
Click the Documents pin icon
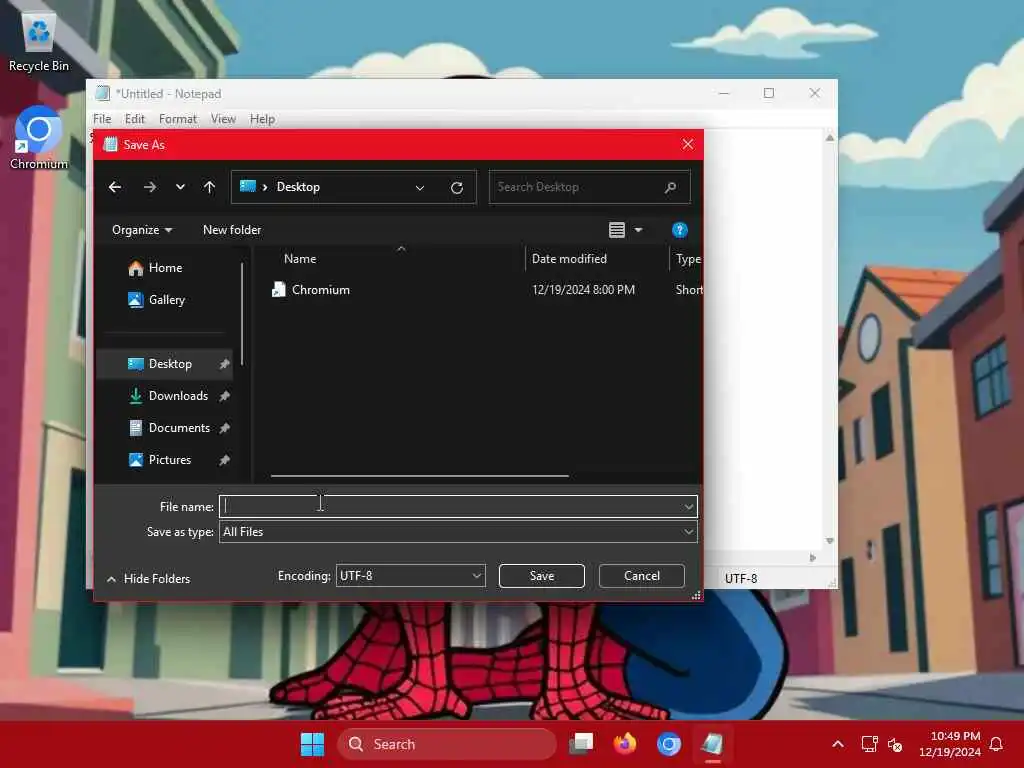[224, 428]
